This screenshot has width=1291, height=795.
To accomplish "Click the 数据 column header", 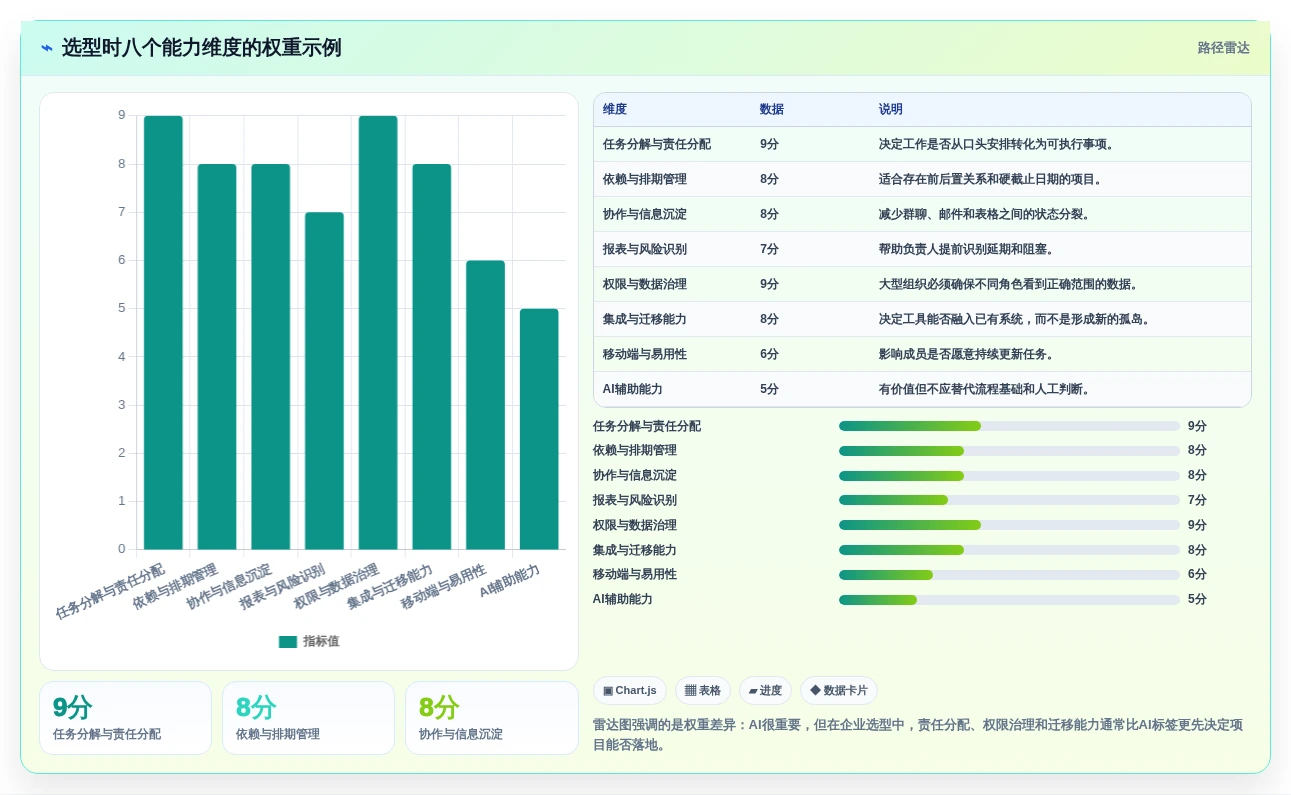I will click(771, 109).
